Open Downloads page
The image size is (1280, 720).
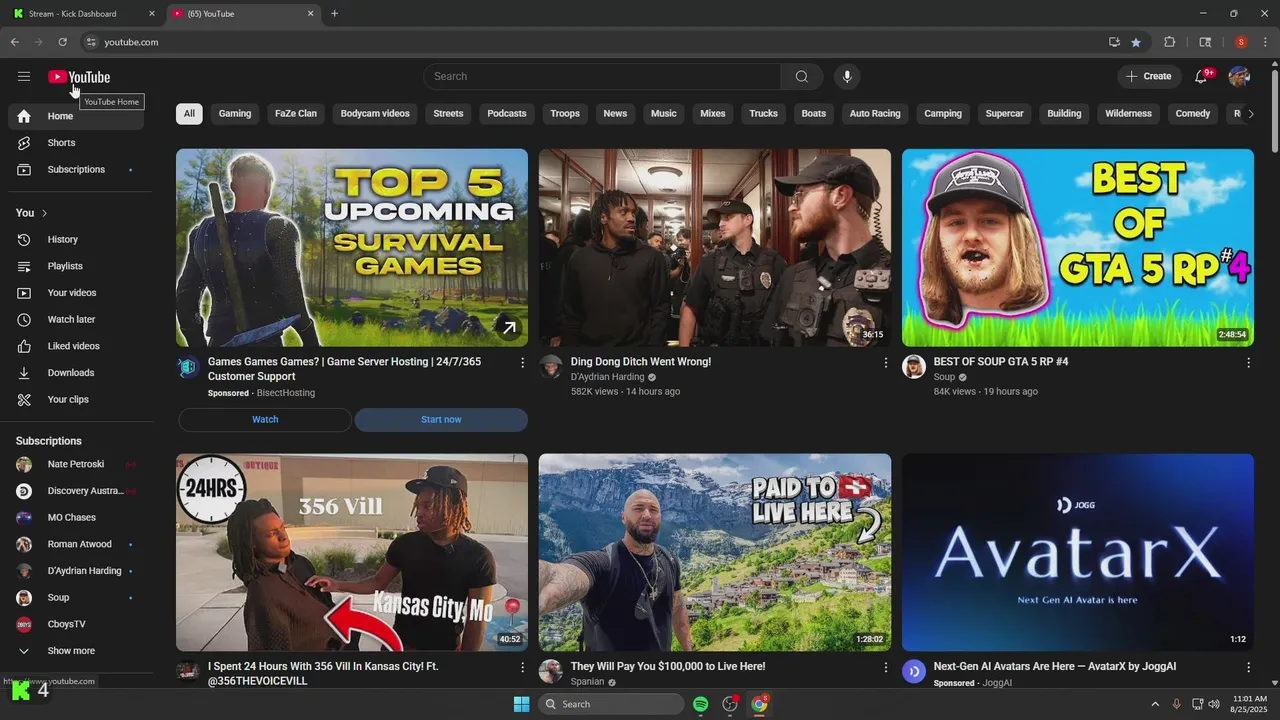pyautogui.click(x=76, y=373)
